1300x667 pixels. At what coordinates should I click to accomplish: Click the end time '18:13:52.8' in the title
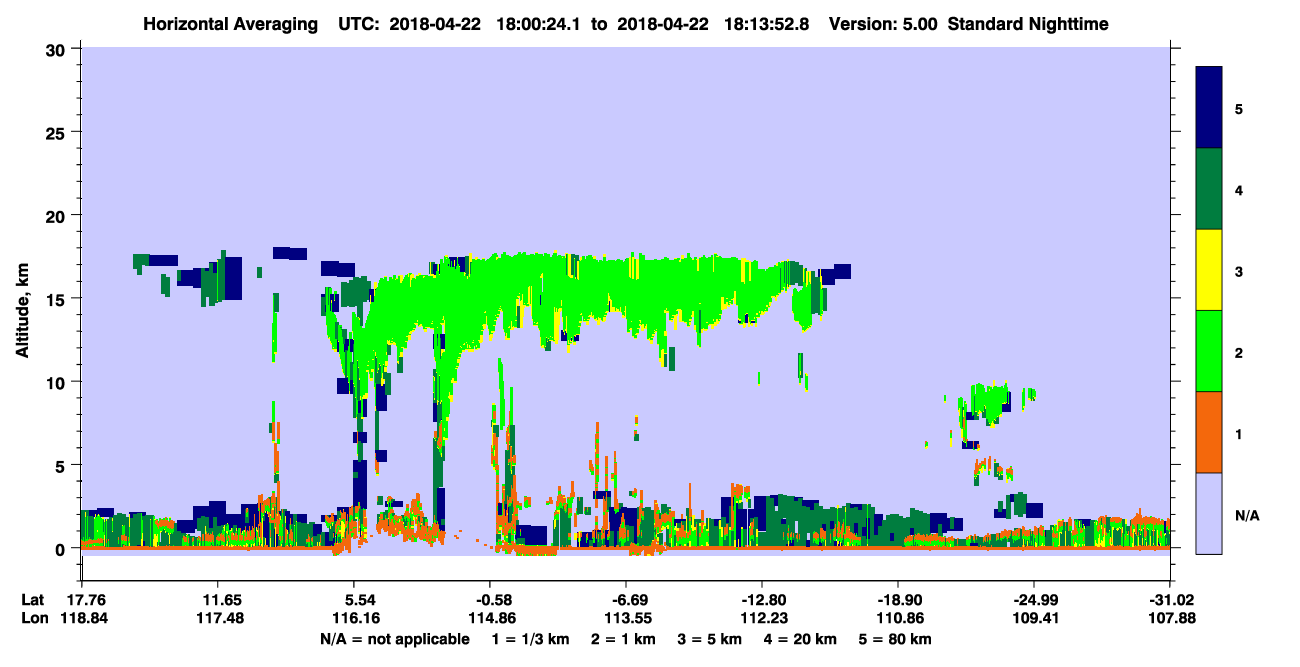767,24
